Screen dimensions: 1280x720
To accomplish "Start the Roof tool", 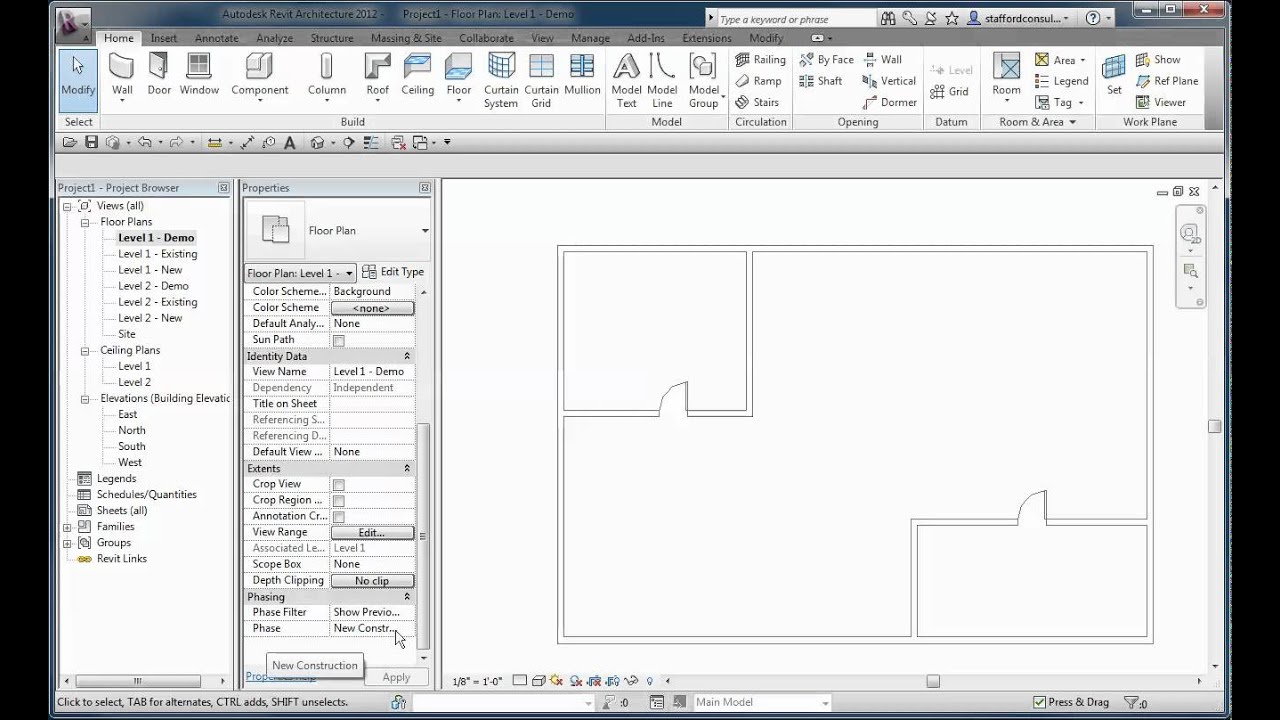I will pos(378,78).
